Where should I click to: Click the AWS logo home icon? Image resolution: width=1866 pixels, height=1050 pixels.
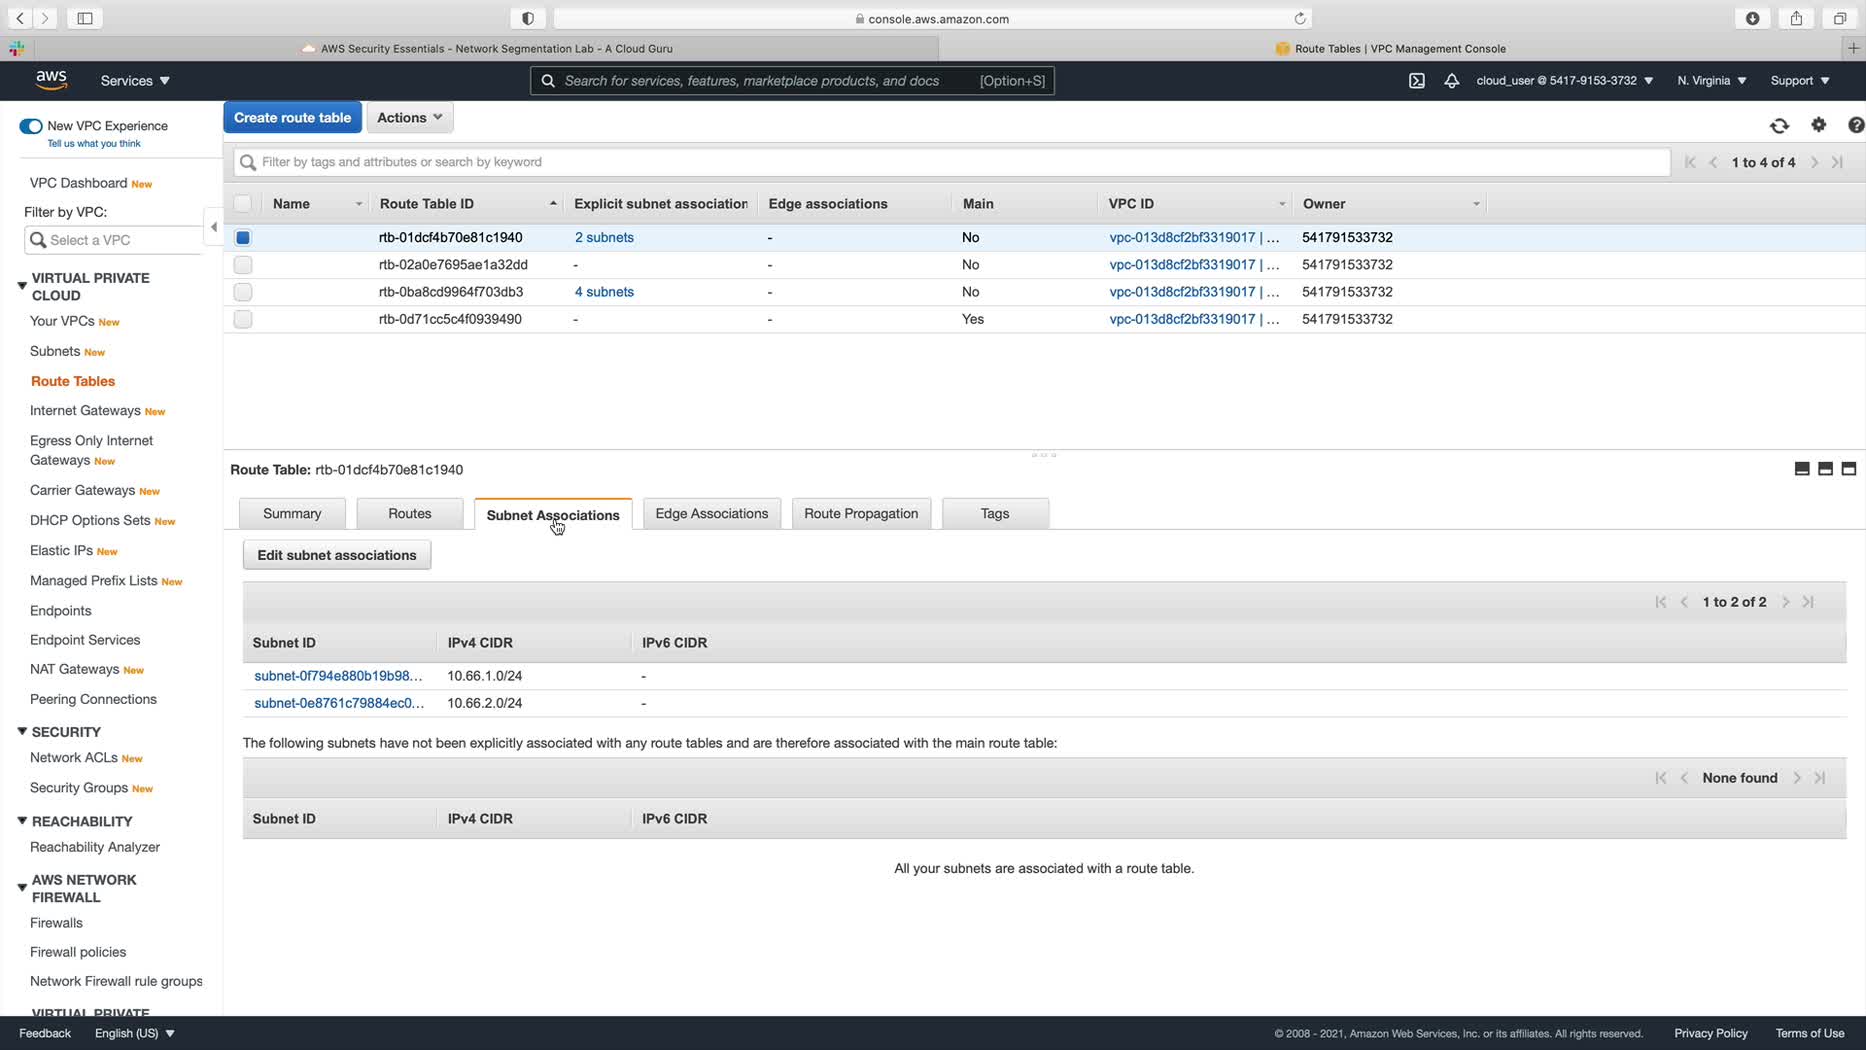coord(51,80)
